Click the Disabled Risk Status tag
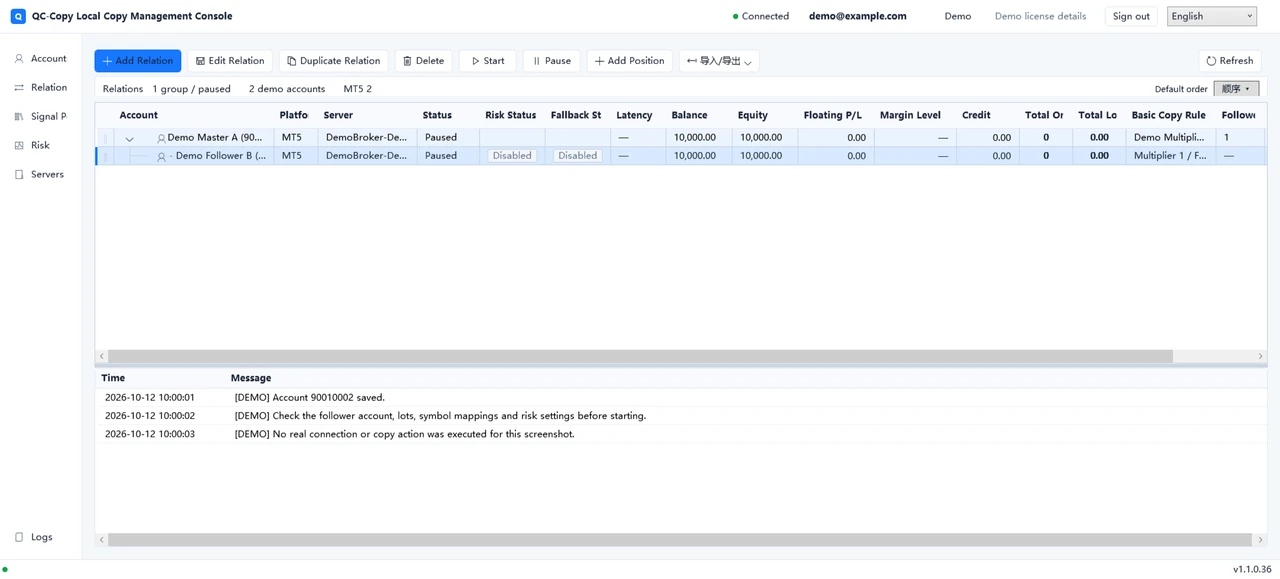This screenshot has width=1280, height=579. pos(512,156)
